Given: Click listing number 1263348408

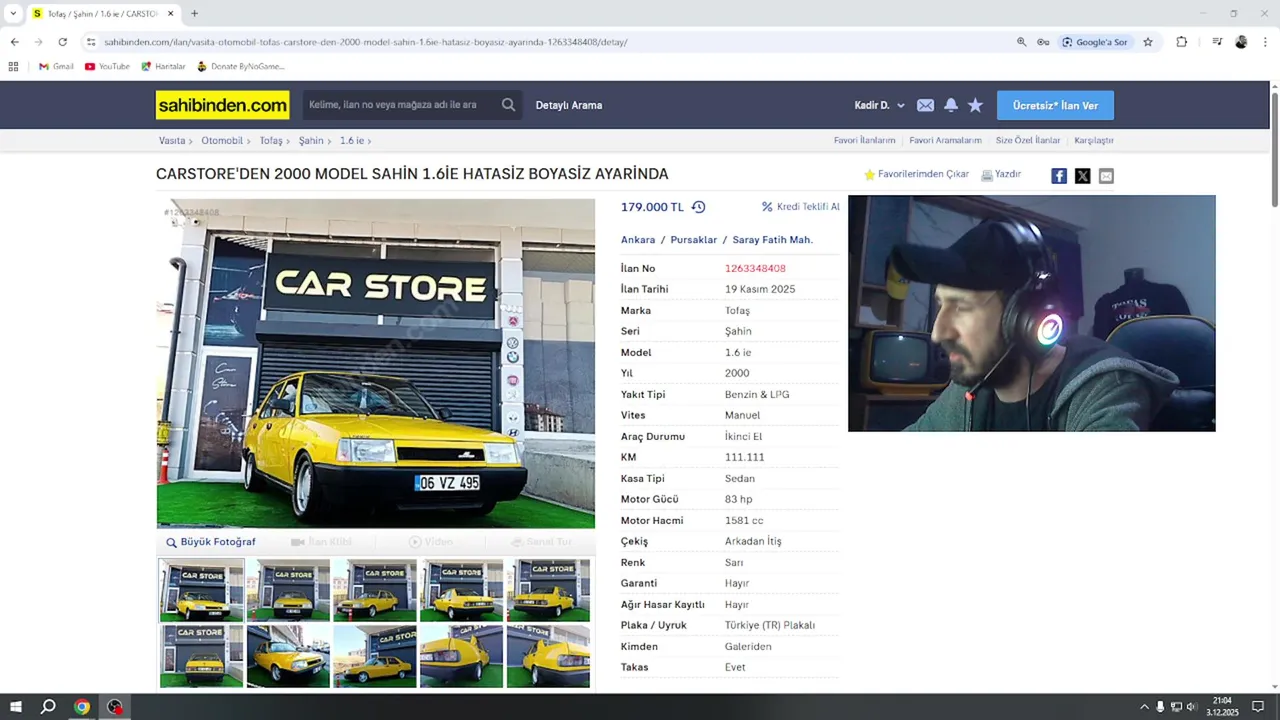Looking at the screenshot, I should [x=755, y=268].
